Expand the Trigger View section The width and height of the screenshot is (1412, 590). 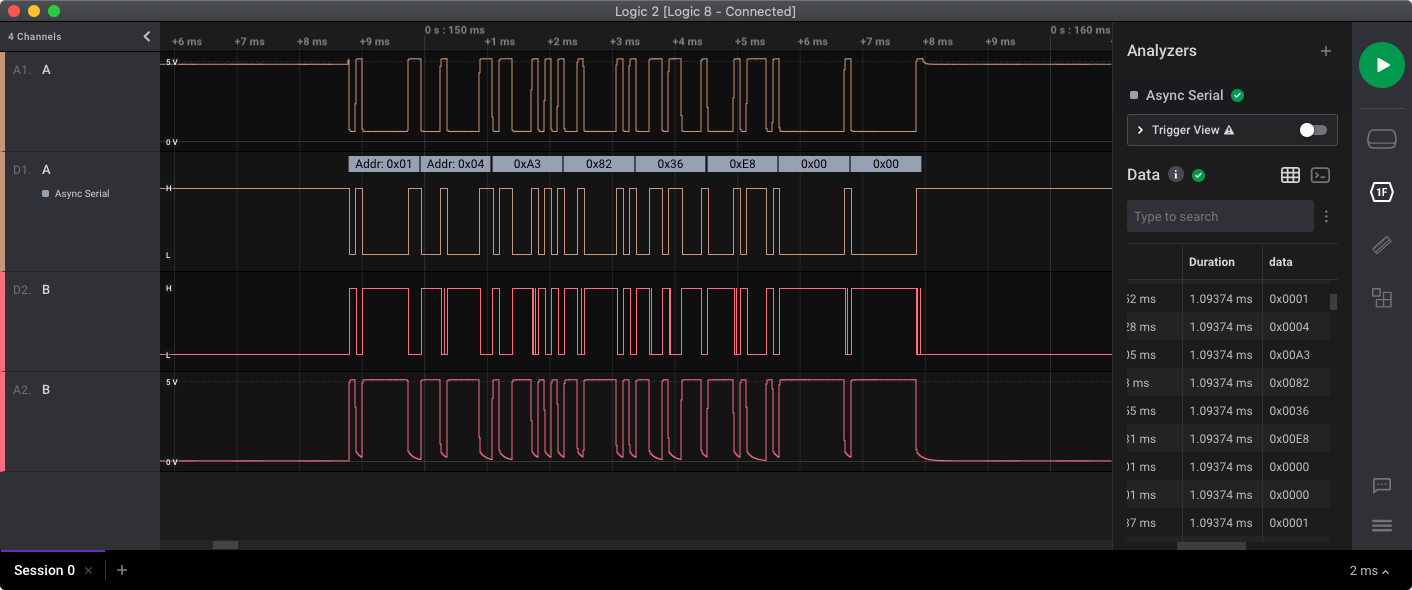click(1140, 130)
